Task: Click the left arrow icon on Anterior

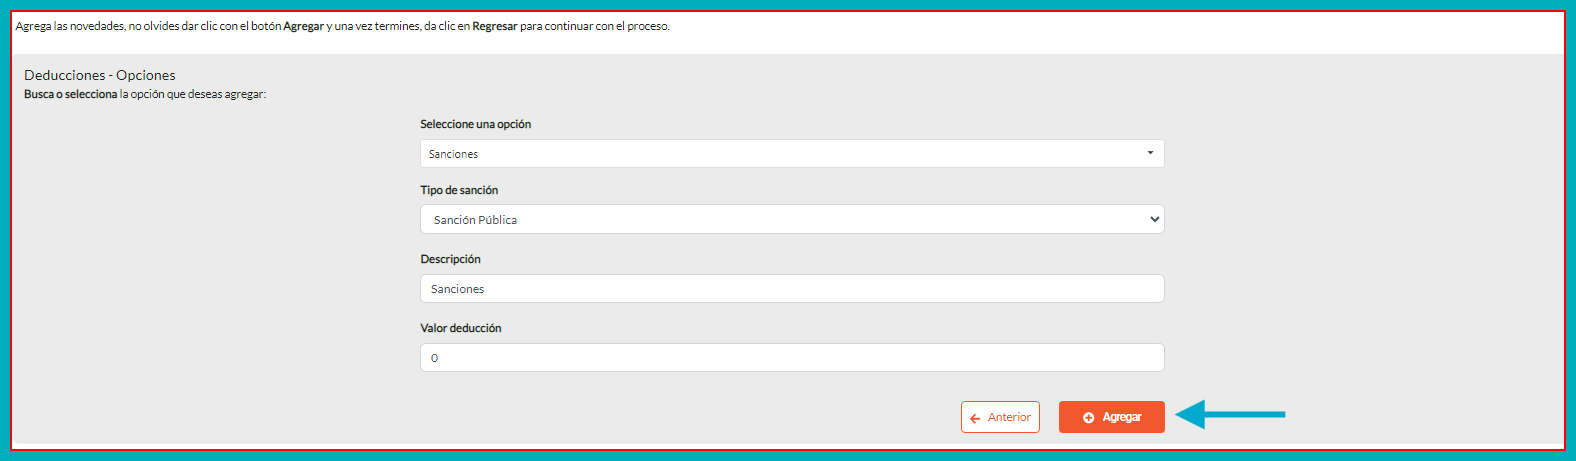Action: [975, 418]
